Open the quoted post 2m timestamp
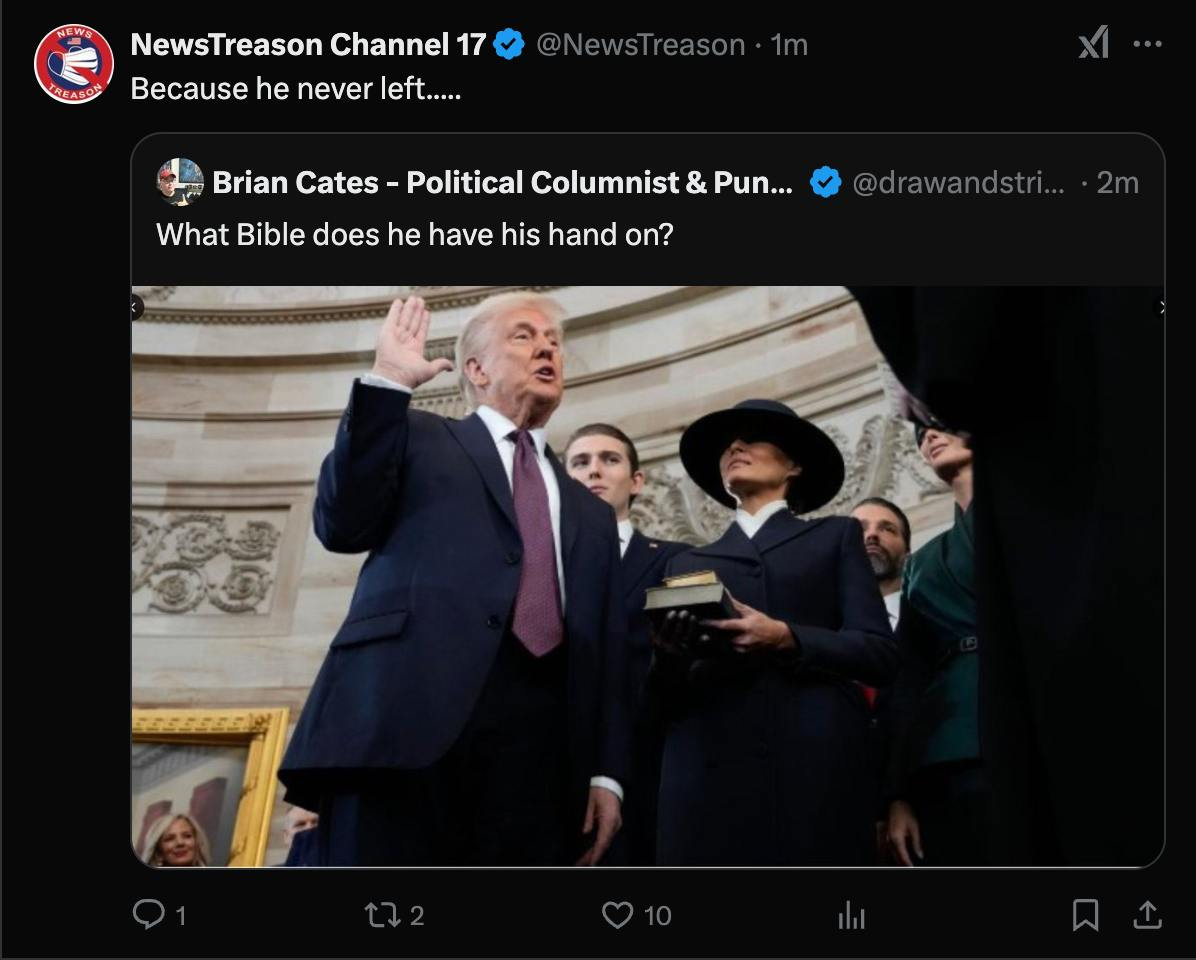Screen dimensions: 1196x960 tap(1117, 183)
